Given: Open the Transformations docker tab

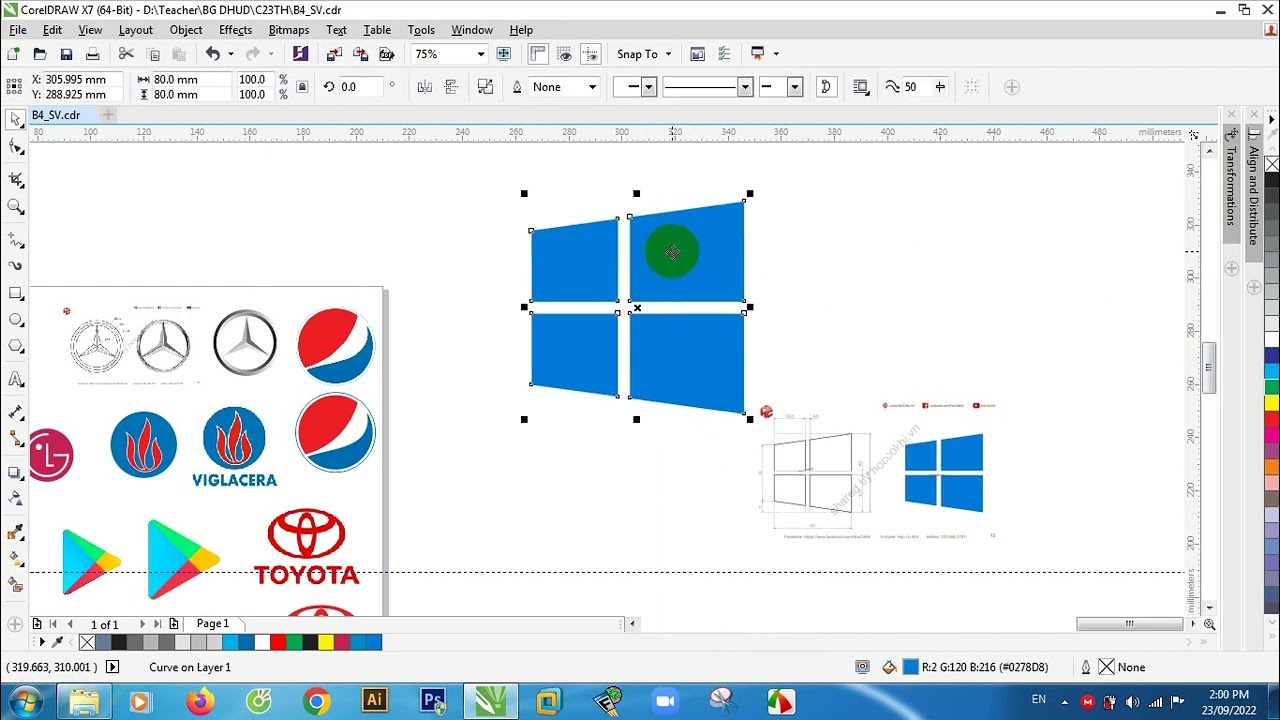Looking at the screenshot, I should (x=1231, y=185).
